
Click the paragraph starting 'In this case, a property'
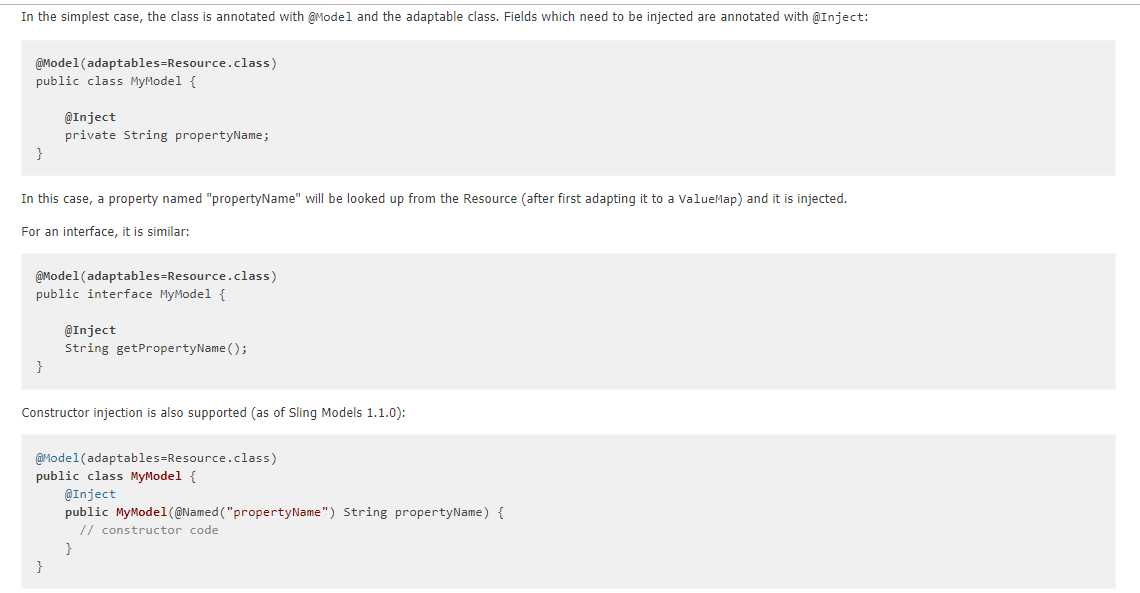click(434, 199)
